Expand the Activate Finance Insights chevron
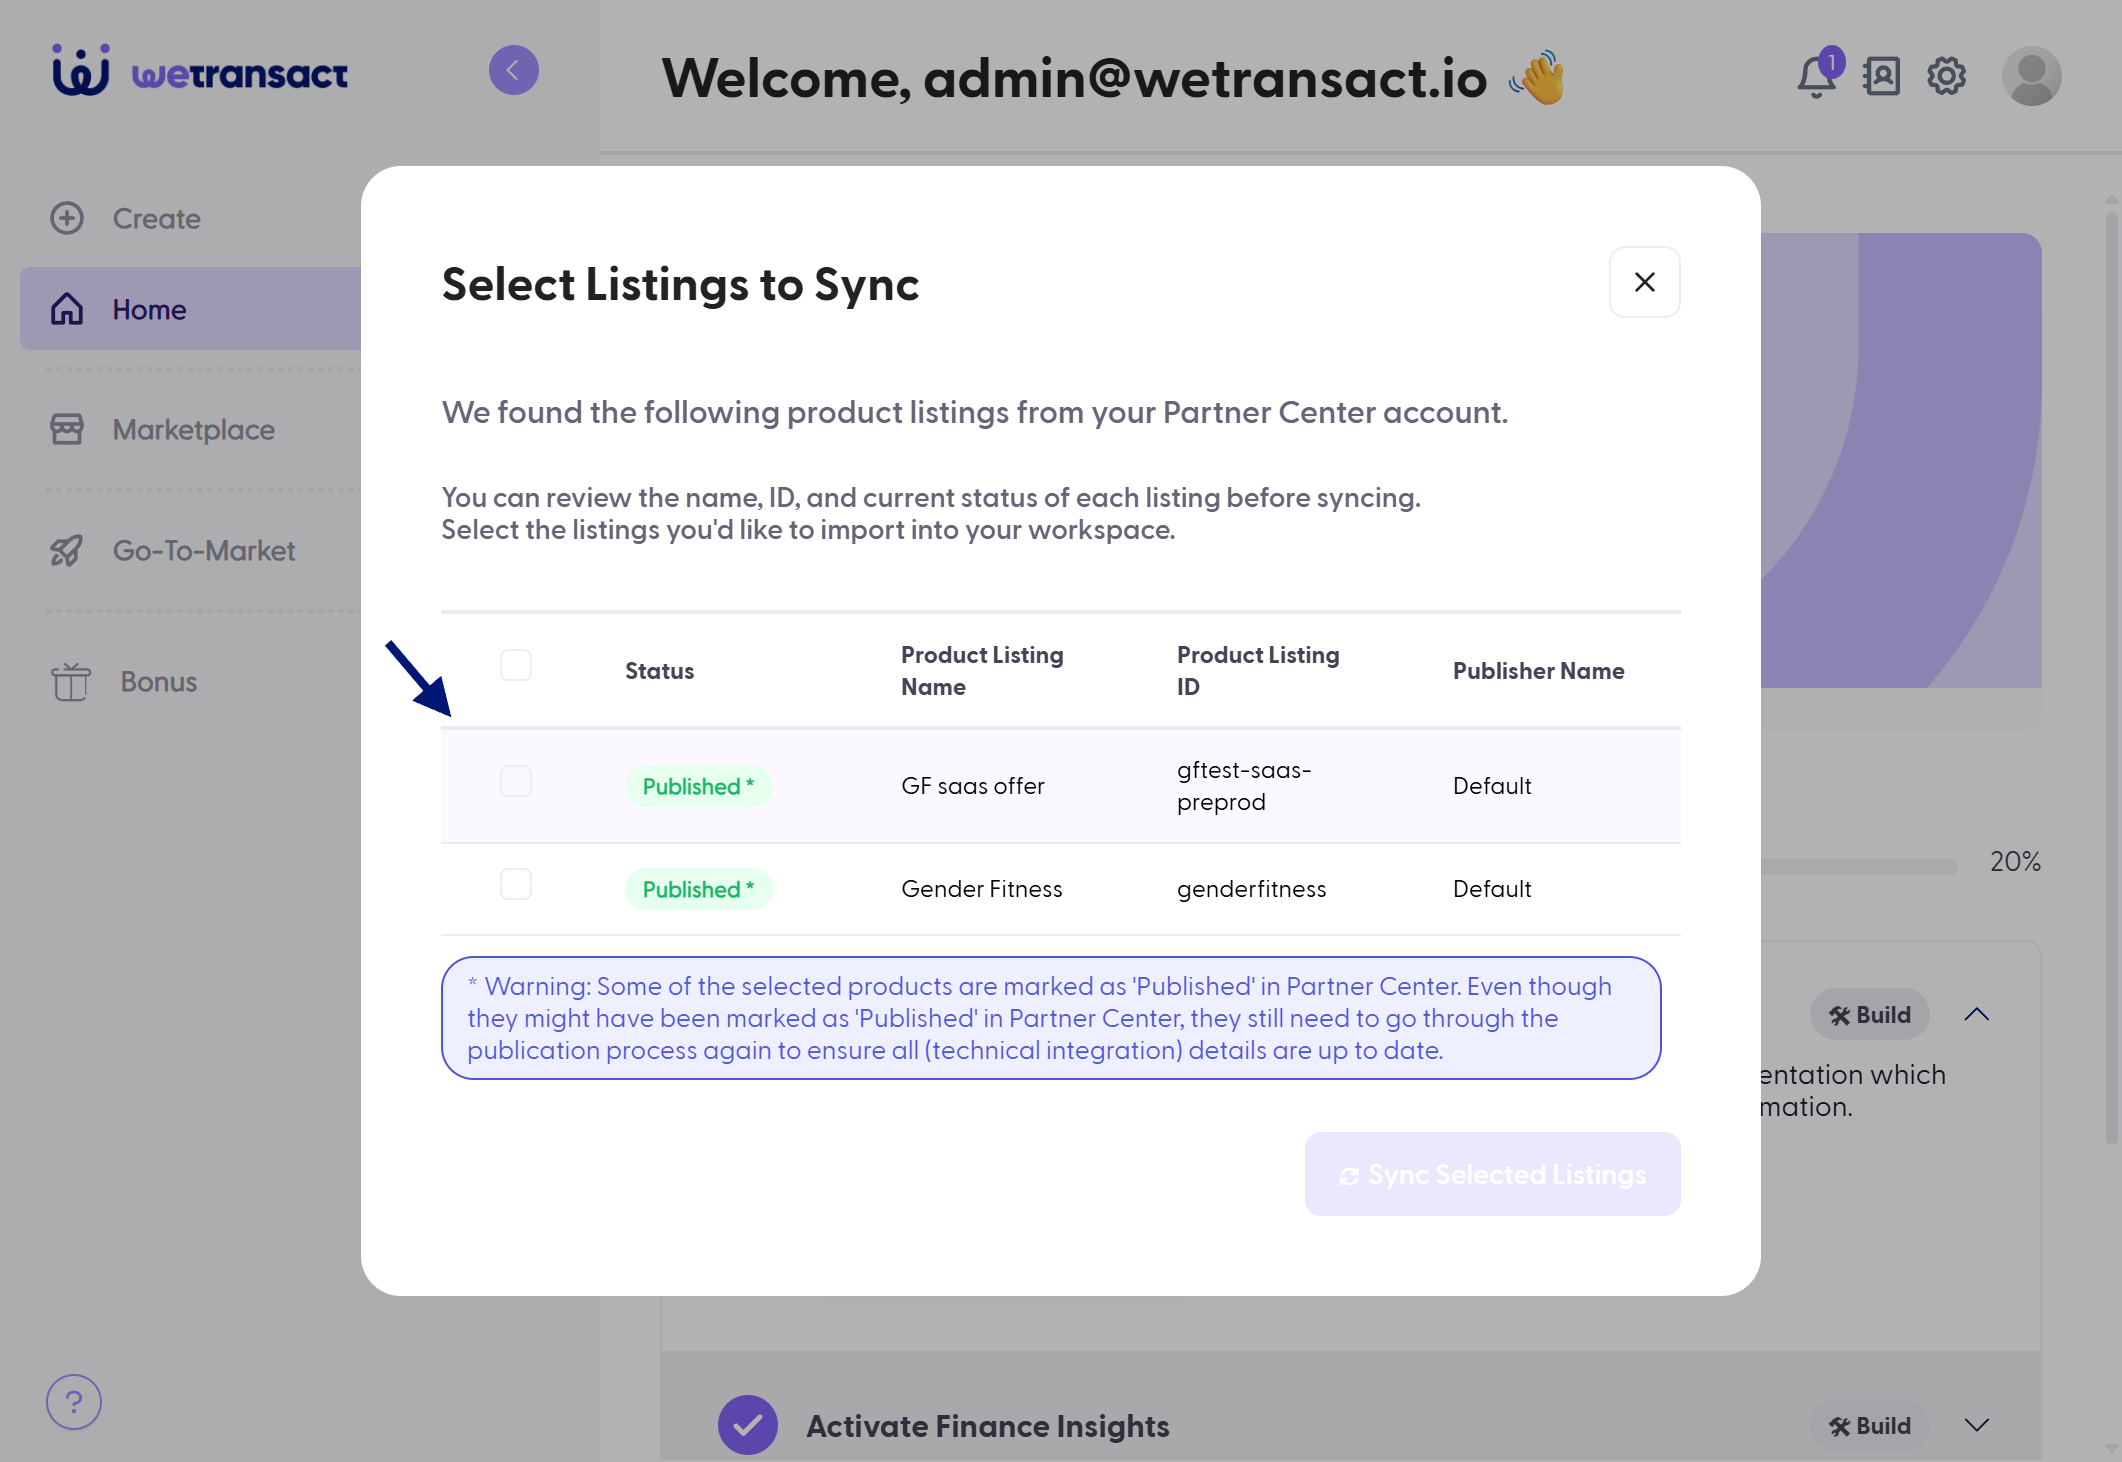The width and height of the screenshot is (2122, 1462). (1976, 1425)
